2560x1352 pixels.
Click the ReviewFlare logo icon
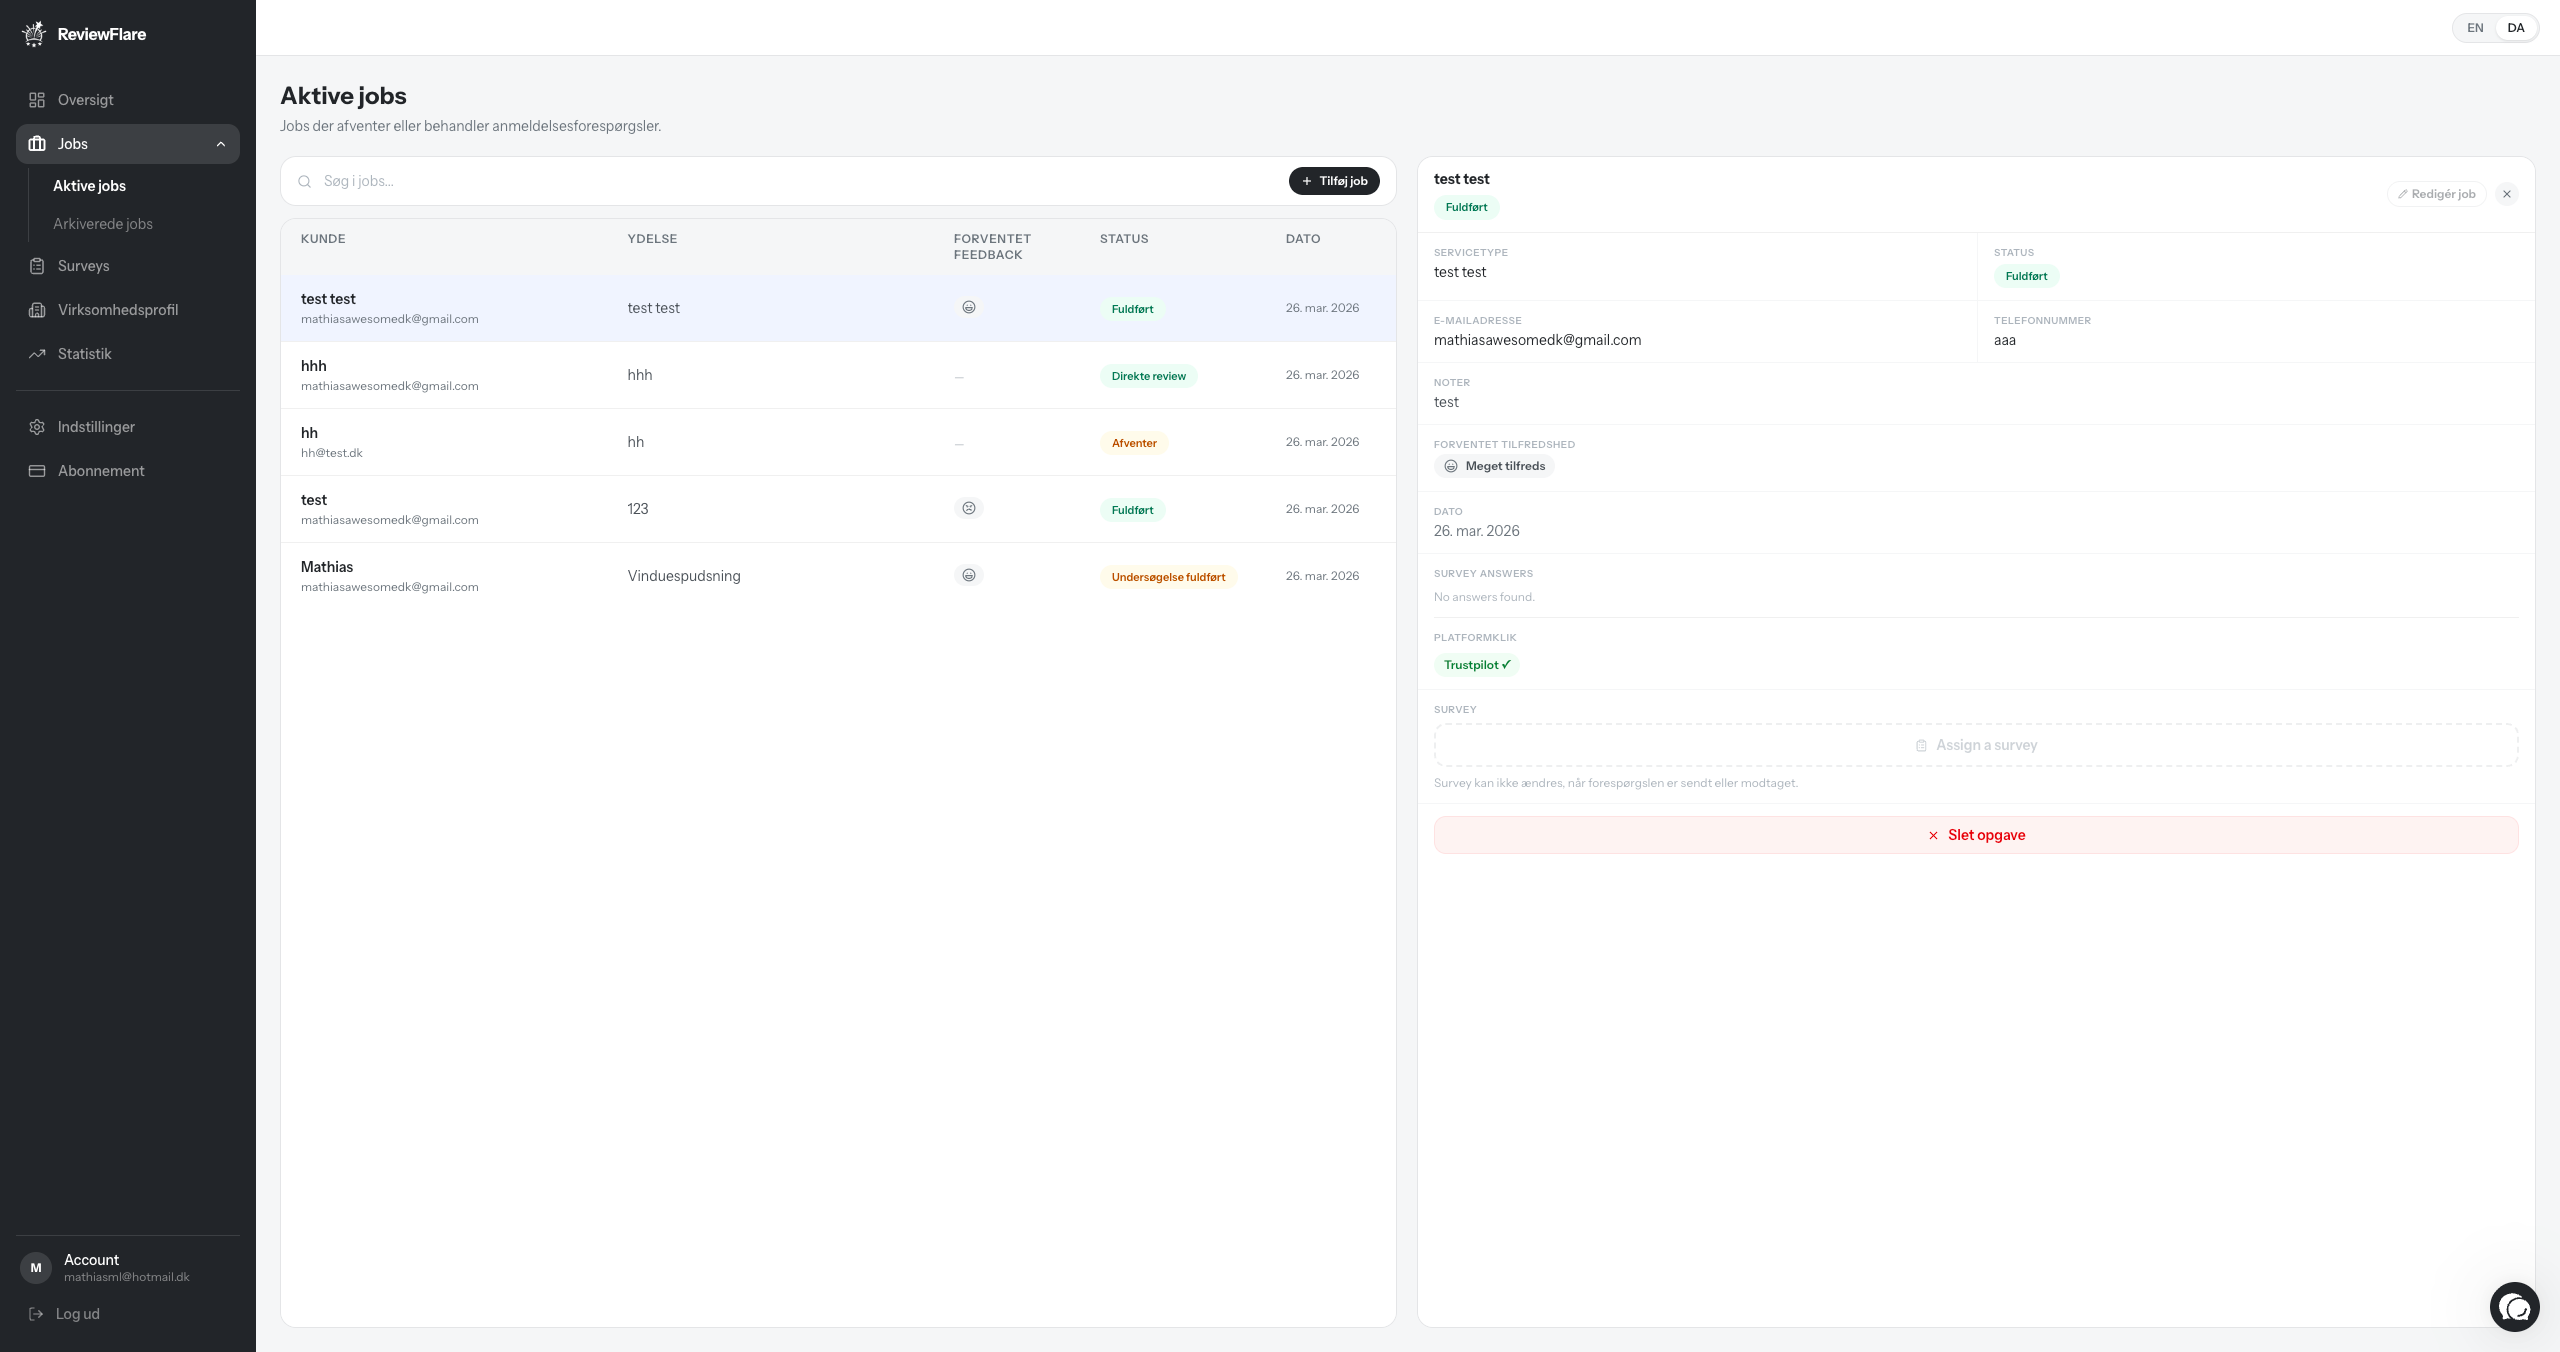(x=34, y=34)
